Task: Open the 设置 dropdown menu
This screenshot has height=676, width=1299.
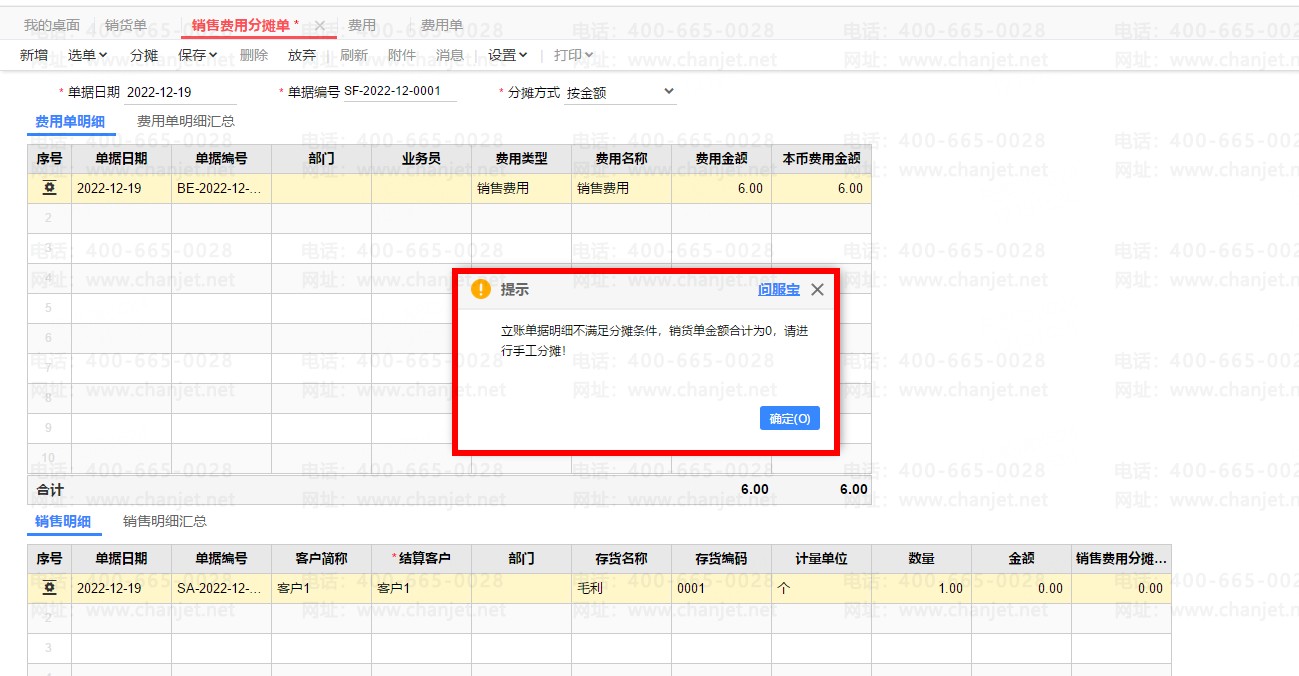Action: point(507,55)
